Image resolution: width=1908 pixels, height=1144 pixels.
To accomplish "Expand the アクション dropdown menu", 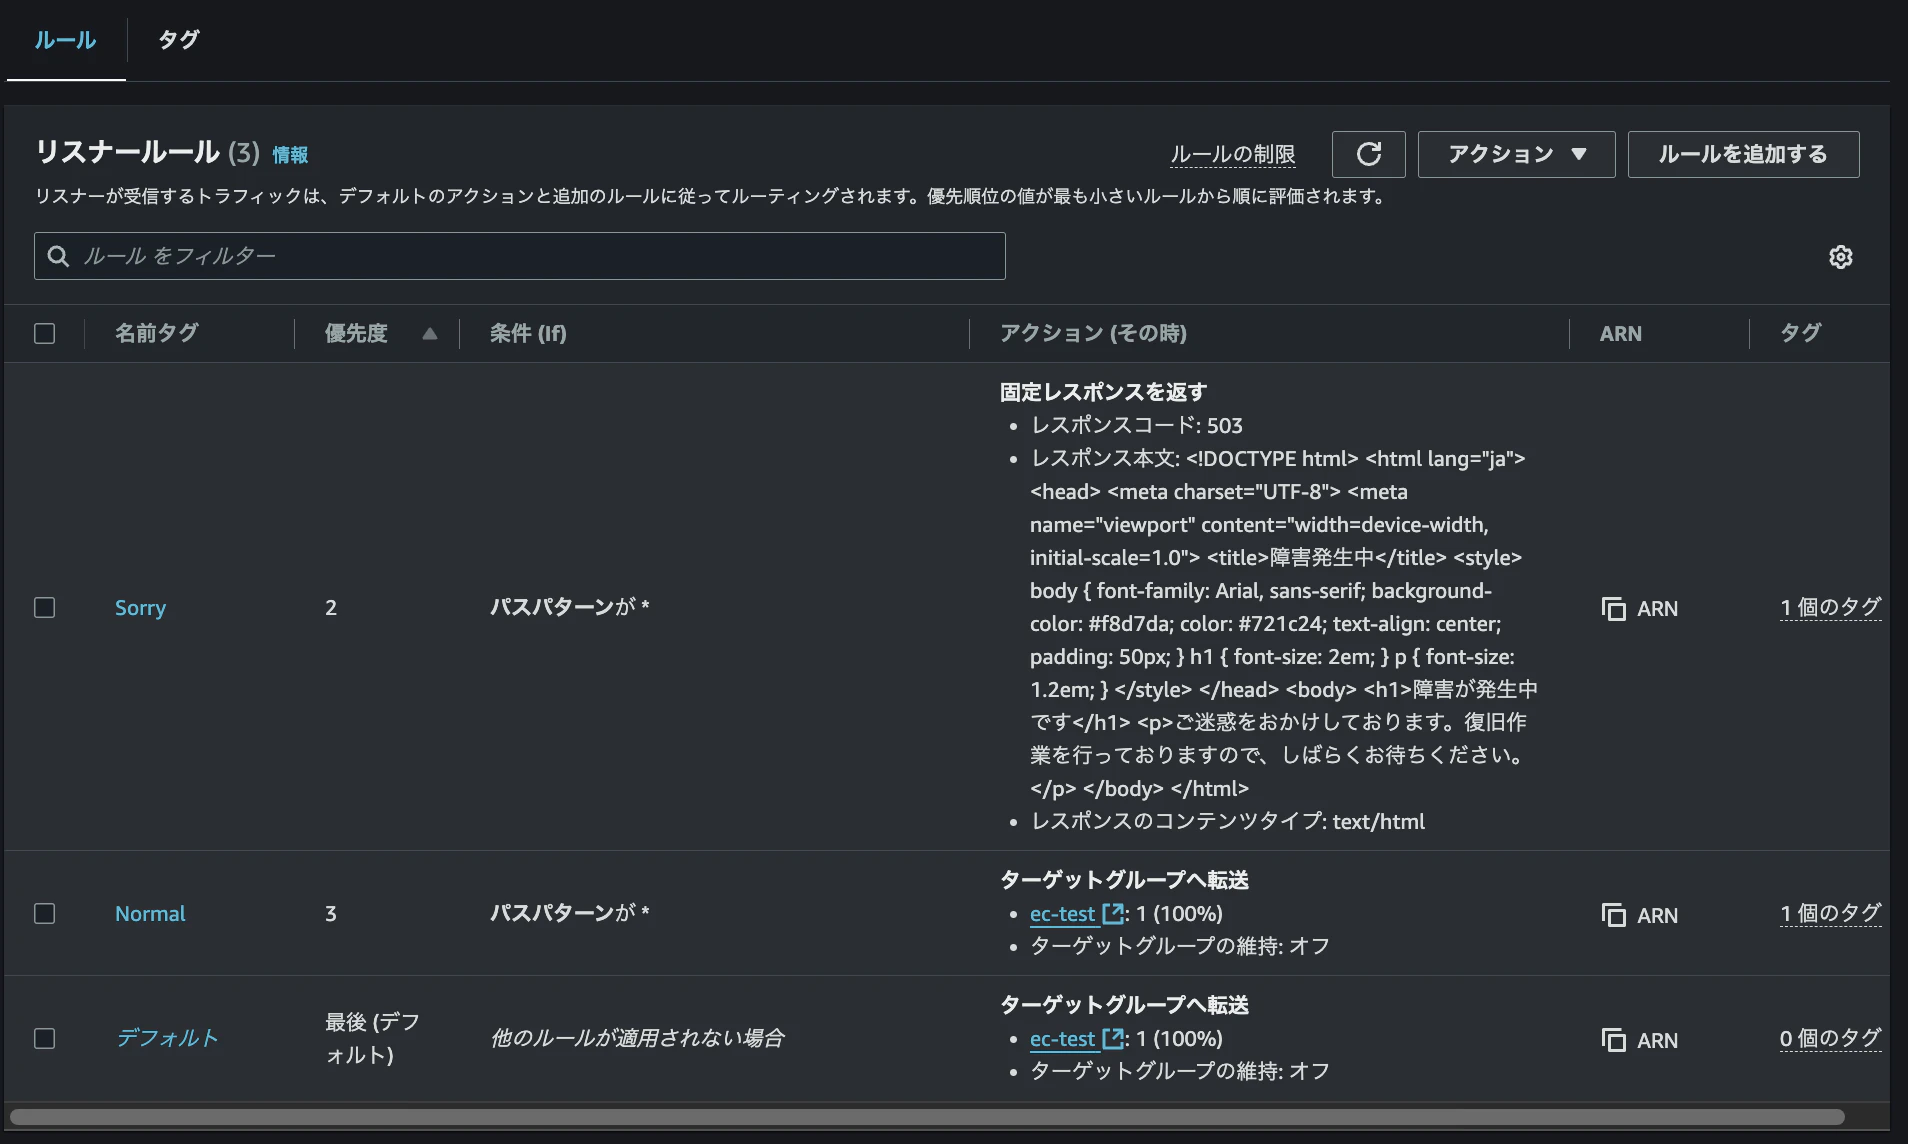I will click(1516, 154).
